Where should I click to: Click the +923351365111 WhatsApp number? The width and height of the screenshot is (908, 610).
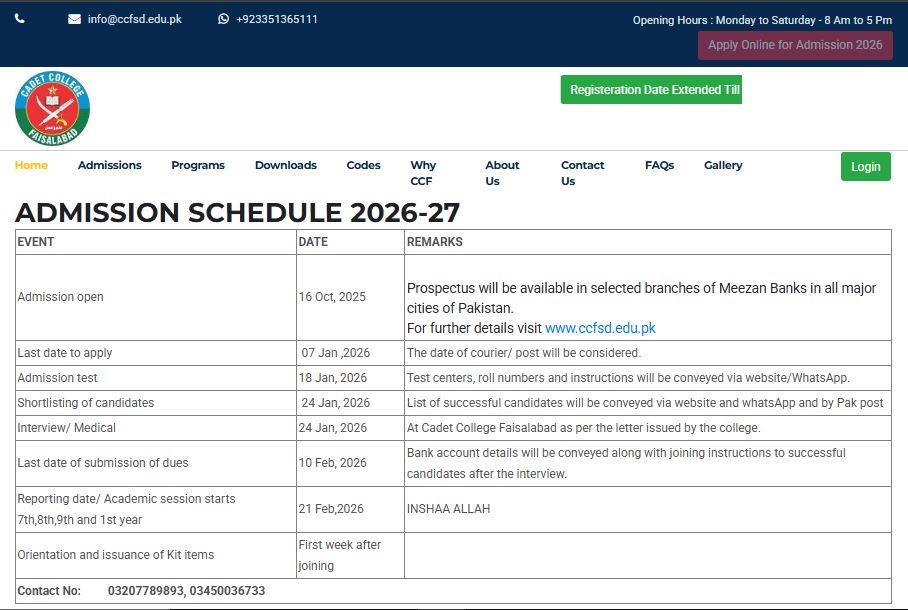click(277, 19)
